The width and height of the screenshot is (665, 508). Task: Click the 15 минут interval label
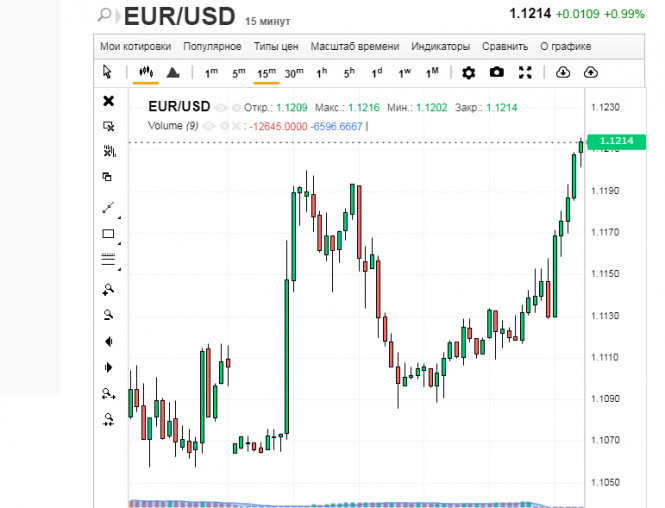(x=268, y=21)
